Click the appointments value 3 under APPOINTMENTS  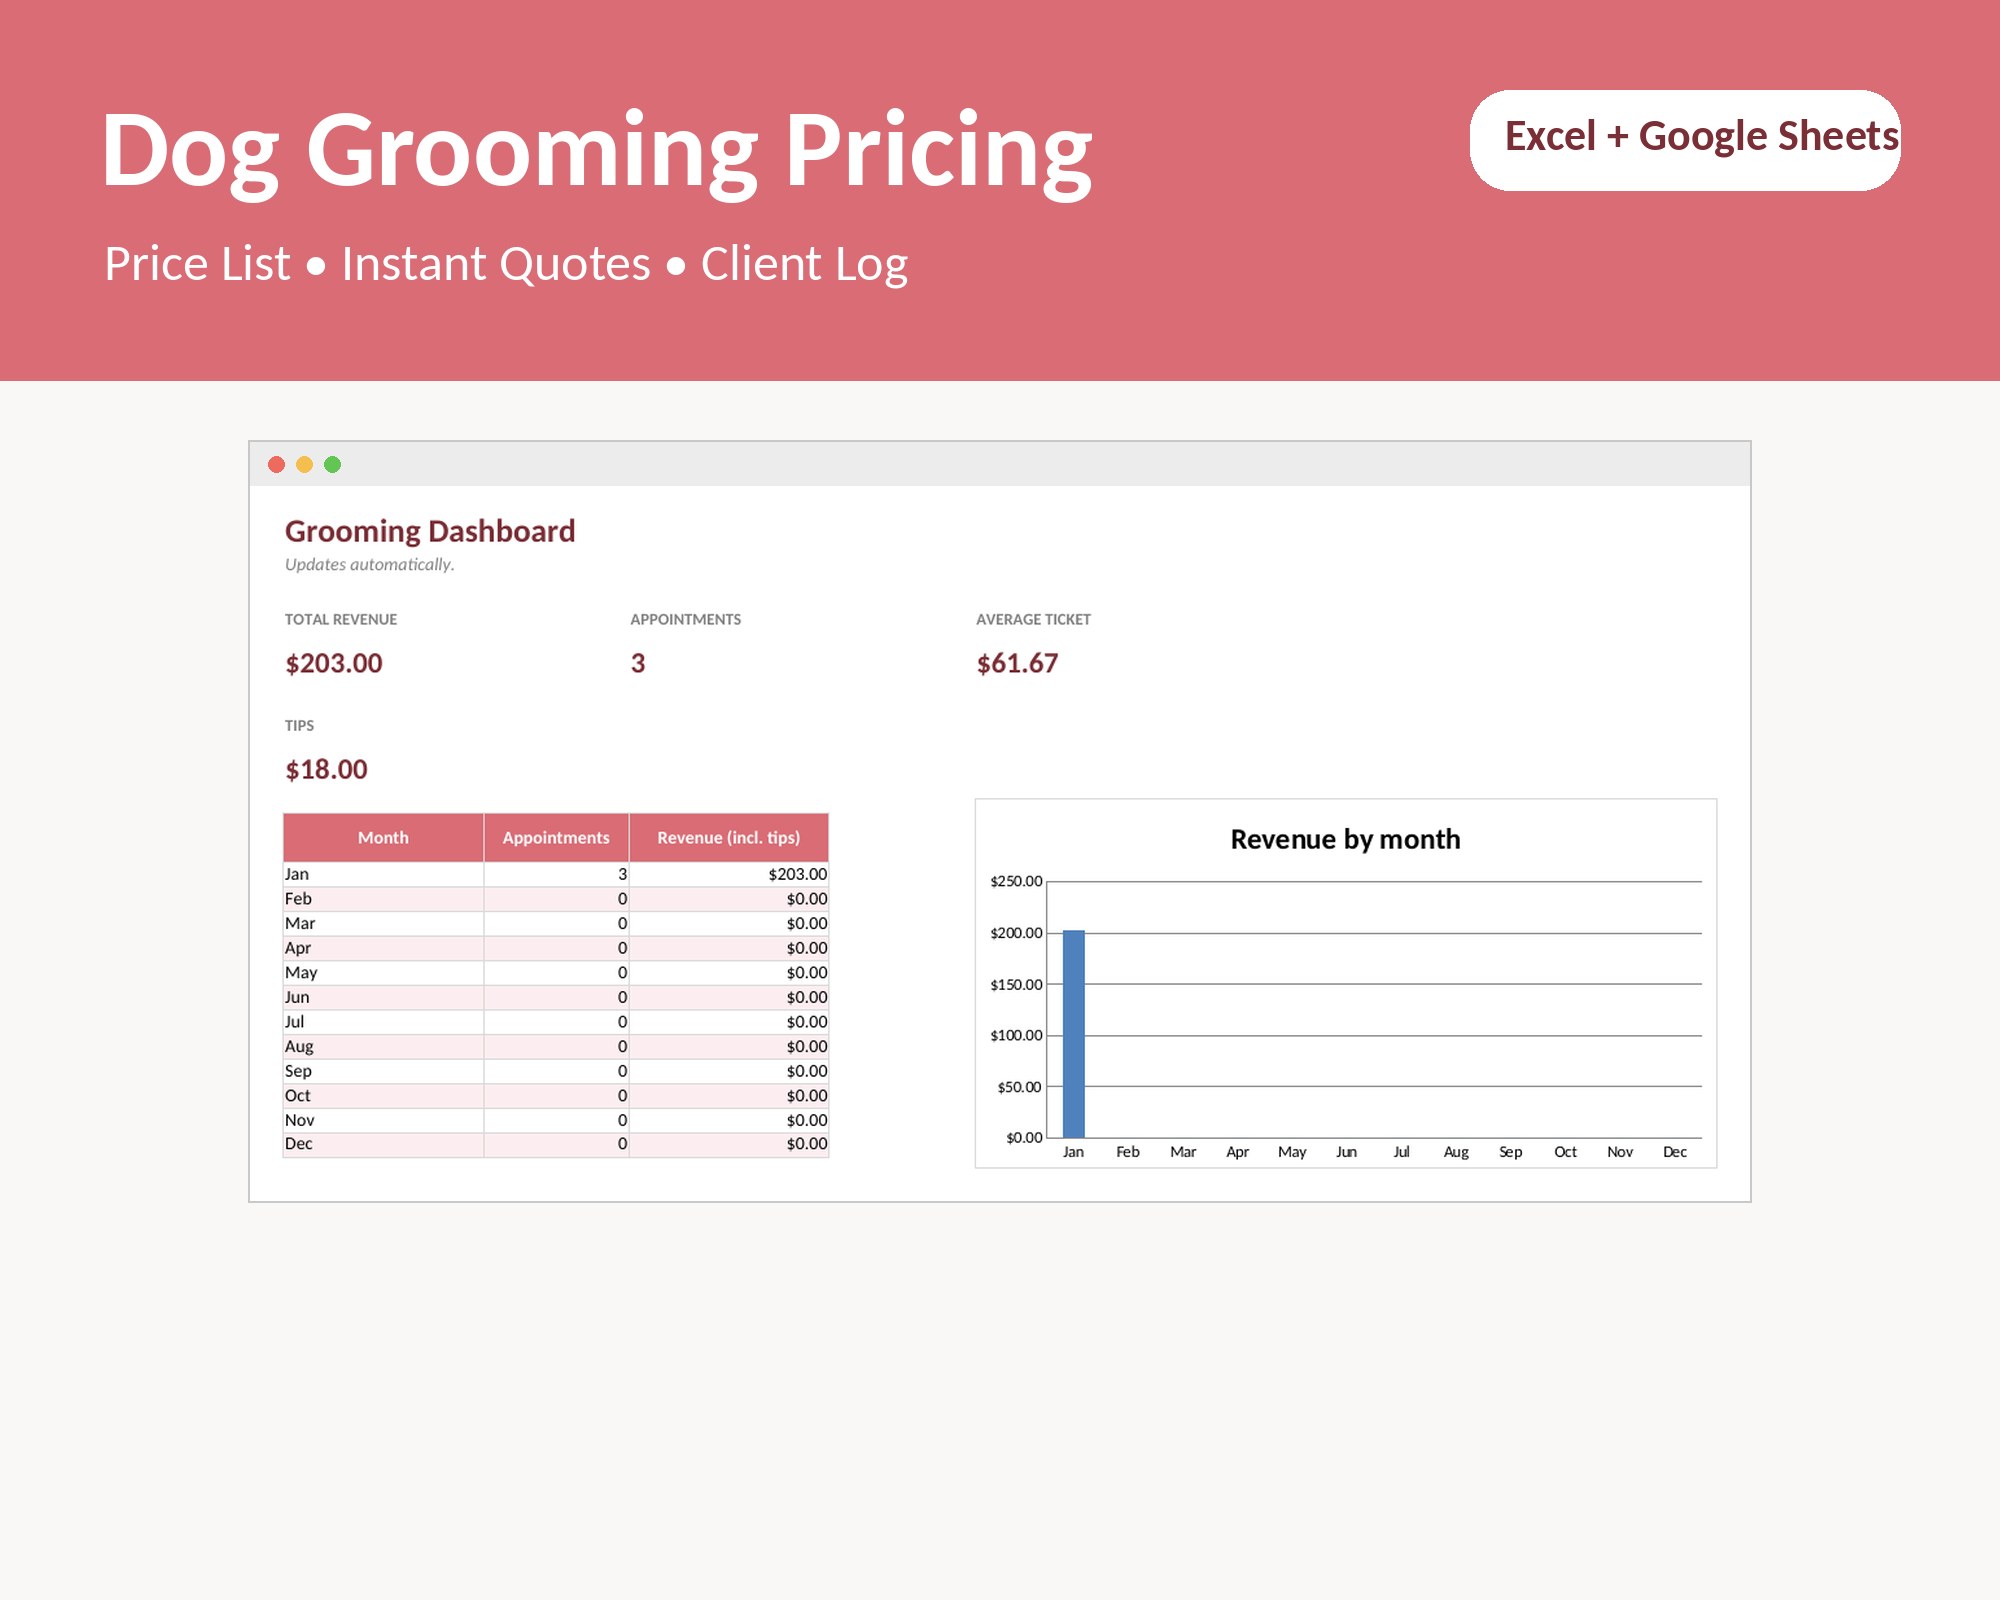coord(638,663)
